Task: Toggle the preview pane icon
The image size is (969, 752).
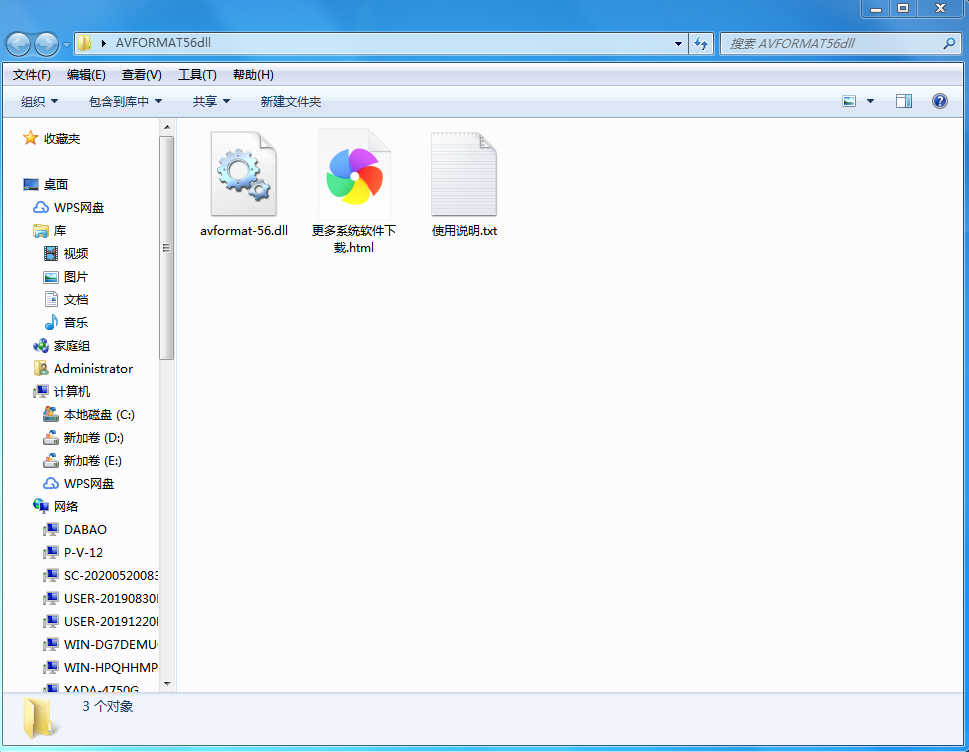Action: click(903, 101)
